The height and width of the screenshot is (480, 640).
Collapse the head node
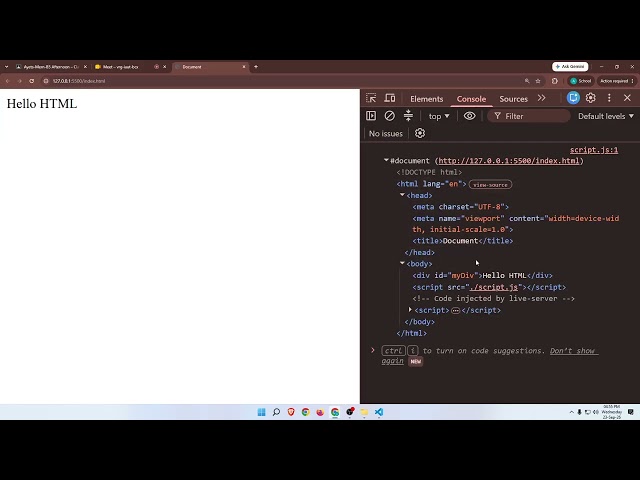click(402, 195)
